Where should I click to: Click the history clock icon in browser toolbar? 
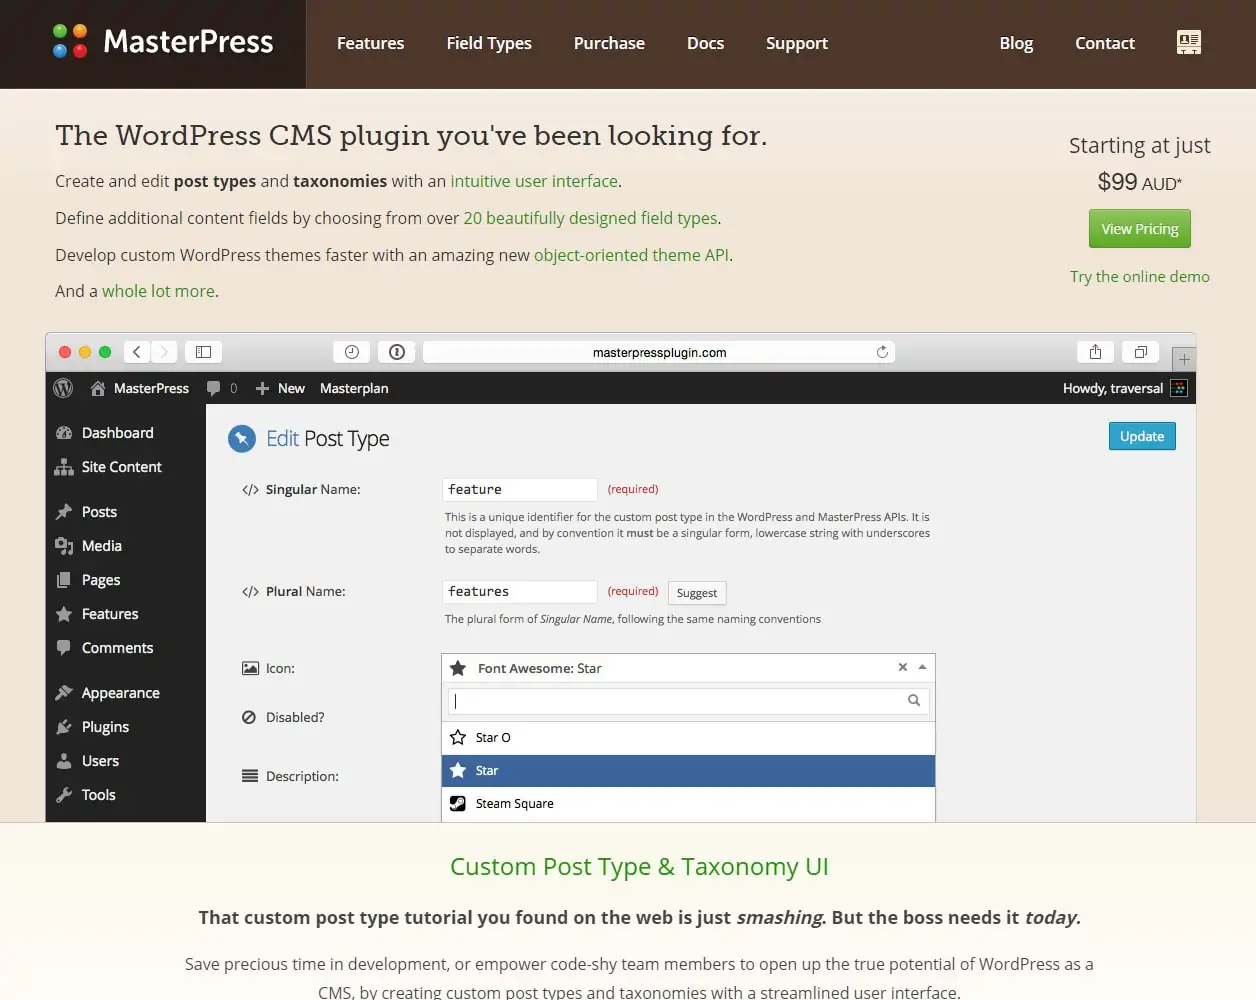[351, 352]
